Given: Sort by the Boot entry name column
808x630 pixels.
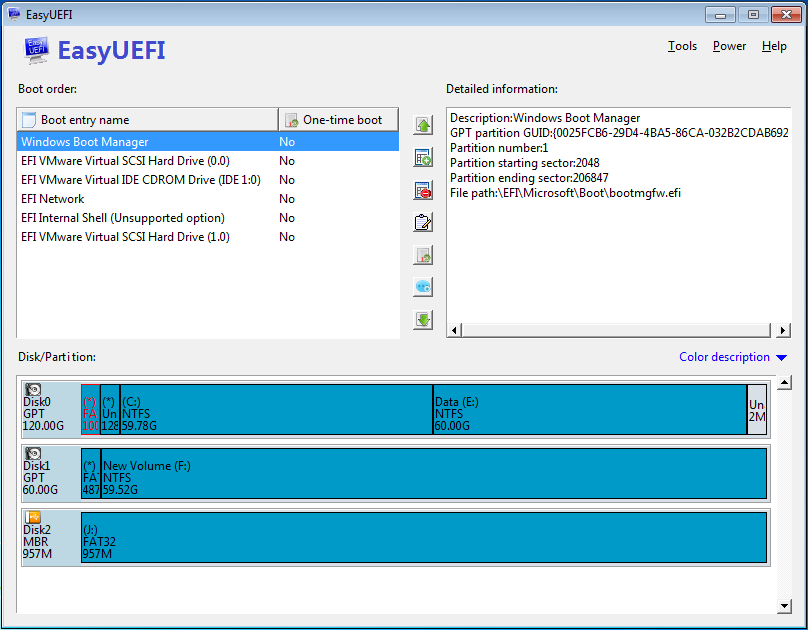Looking at the screenshot, I should 147,119.
